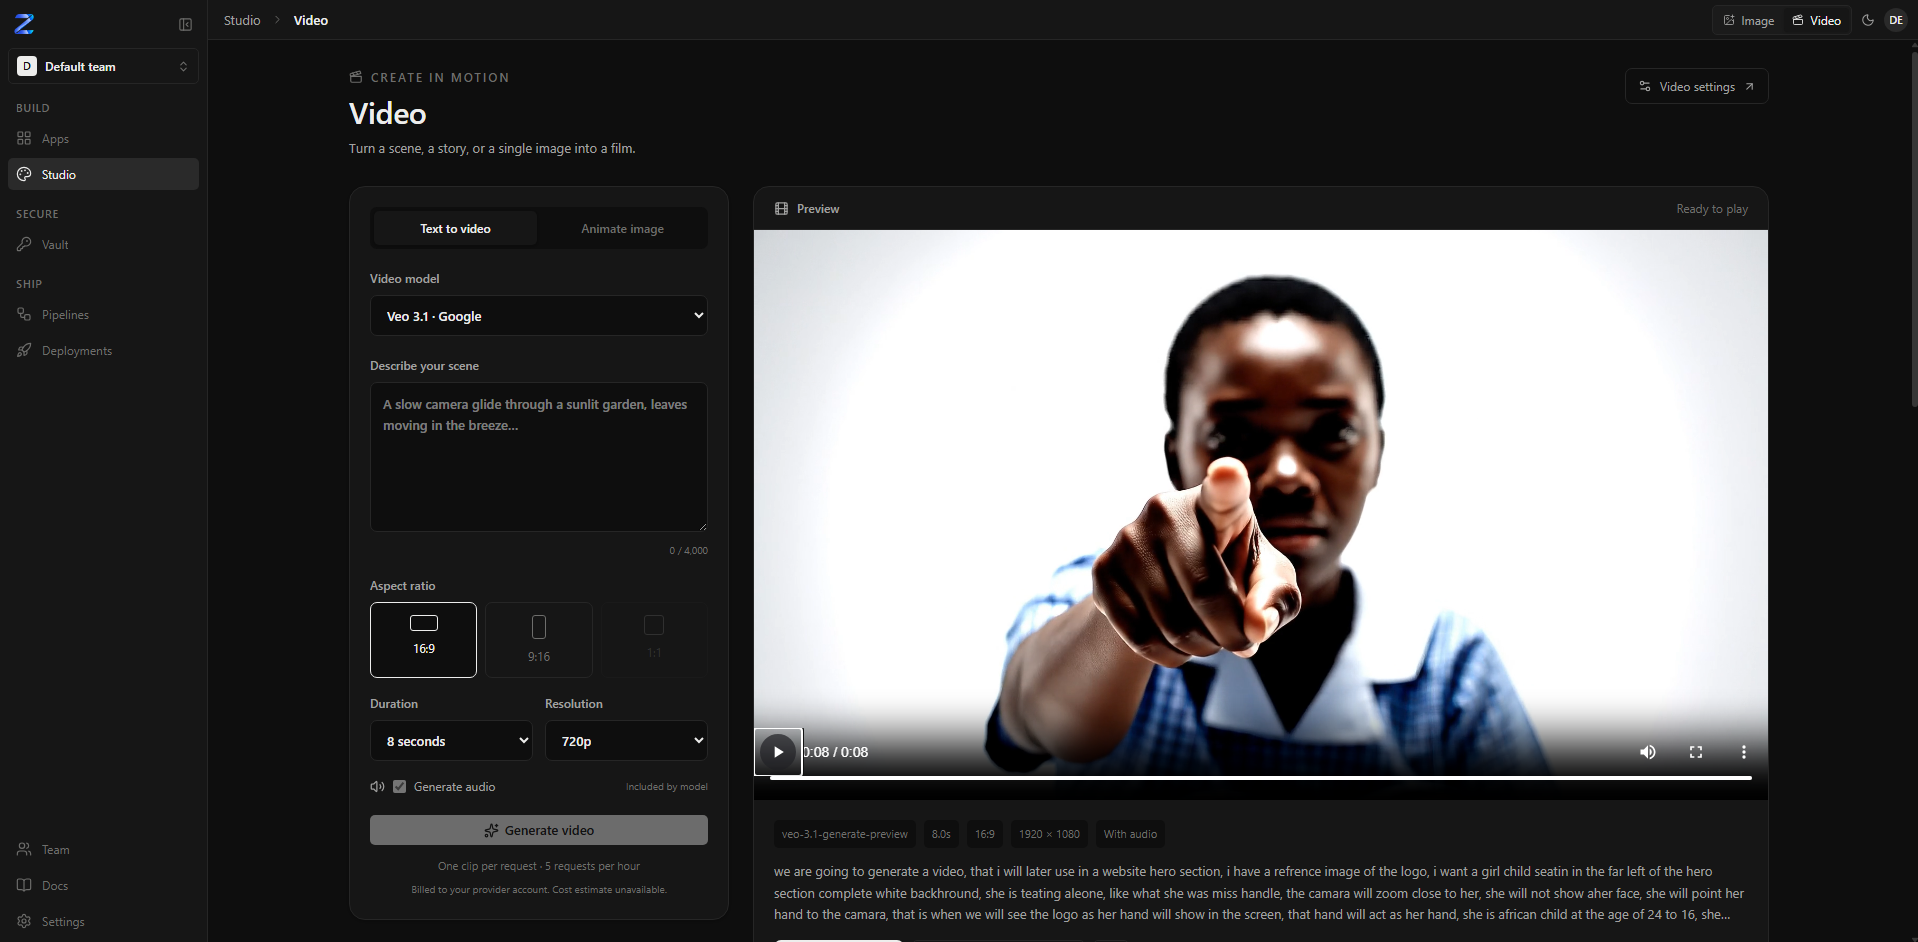Collapse the sidebar panel icon

tap(185, 24)
